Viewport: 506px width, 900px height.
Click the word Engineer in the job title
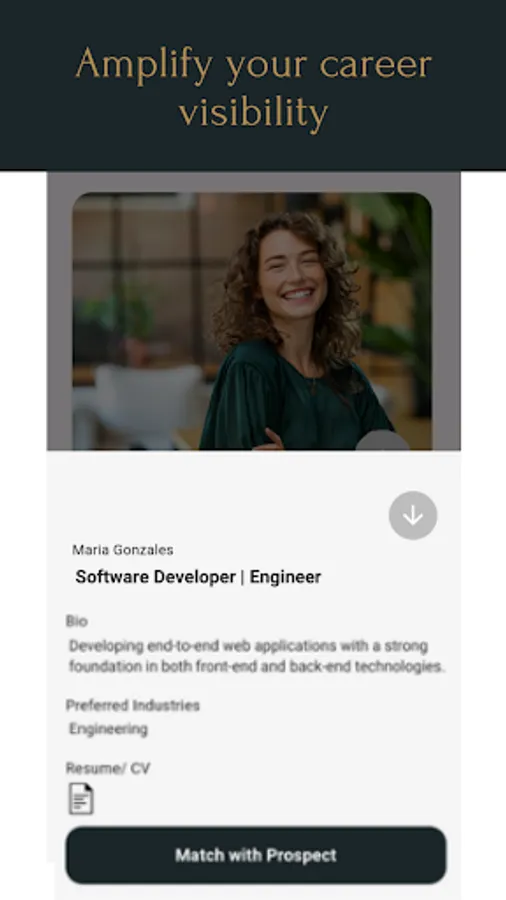(286, 577)
